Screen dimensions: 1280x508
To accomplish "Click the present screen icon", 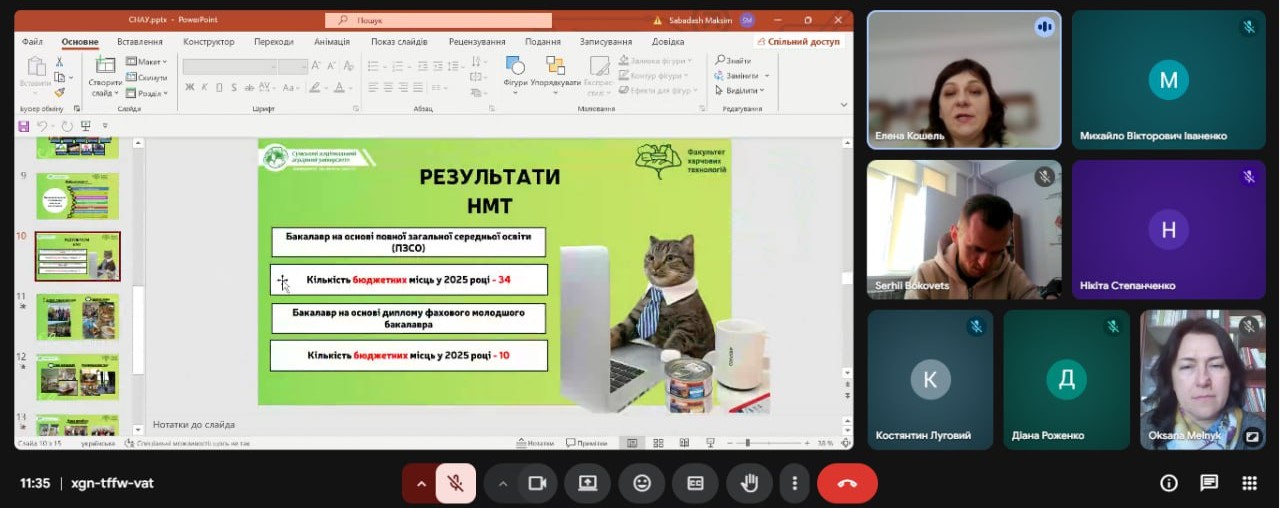I will tap(587, 483).
